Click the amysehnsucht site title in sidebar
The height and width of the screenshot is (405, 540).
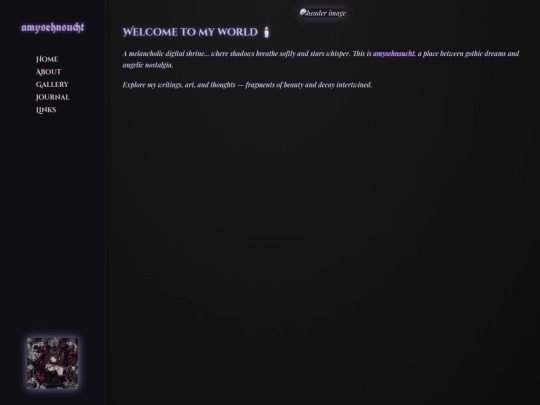tap(53, 28)
